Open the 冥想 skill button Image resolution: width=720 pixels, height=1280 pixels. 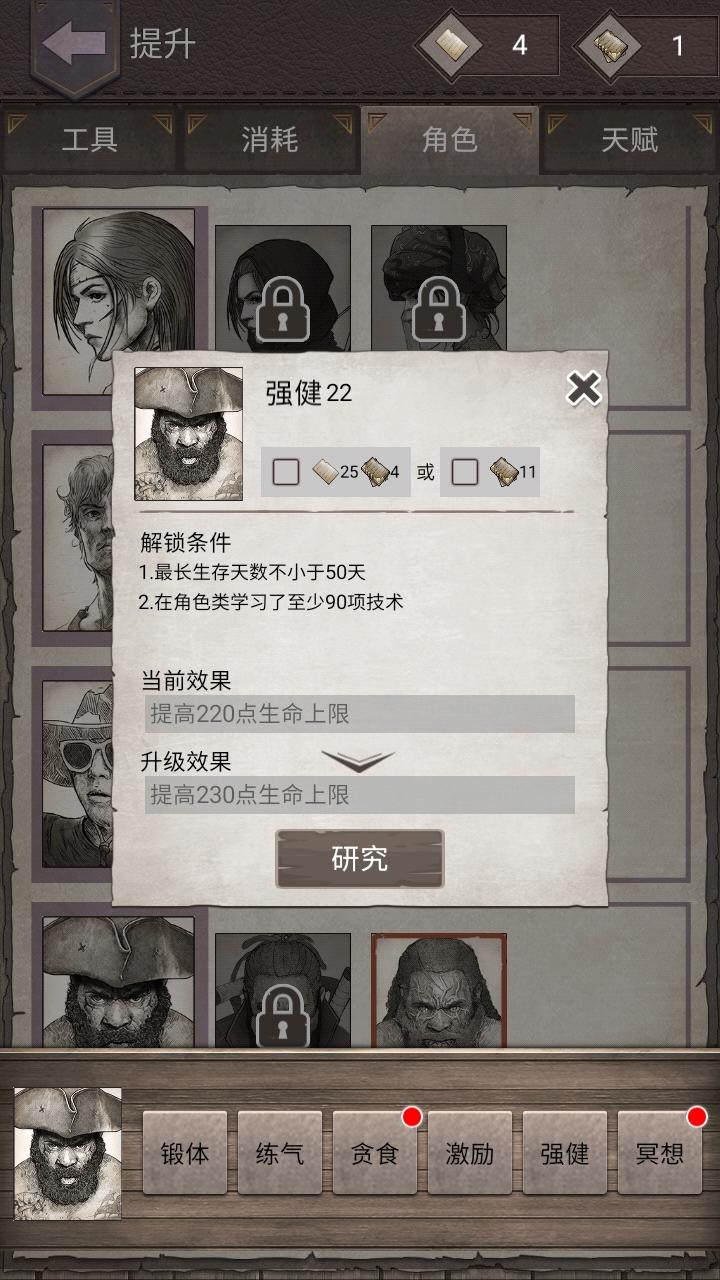click(x=660, y=1153)
